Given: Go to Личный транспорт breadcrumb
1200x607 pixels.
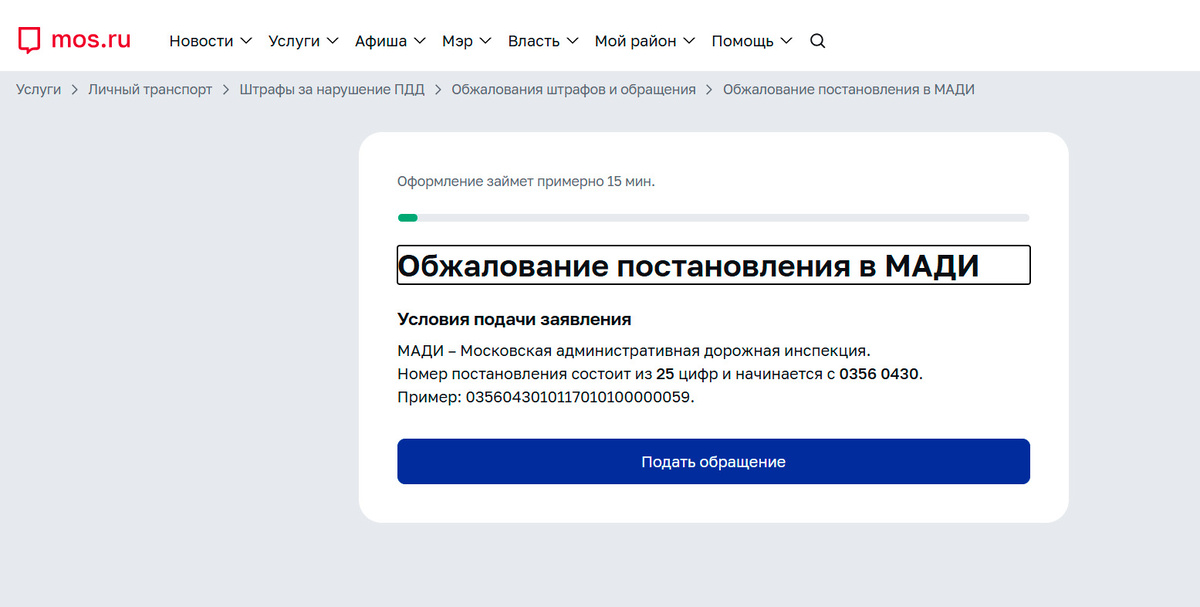Looking at the screenshot, I should tap(150, 89).
